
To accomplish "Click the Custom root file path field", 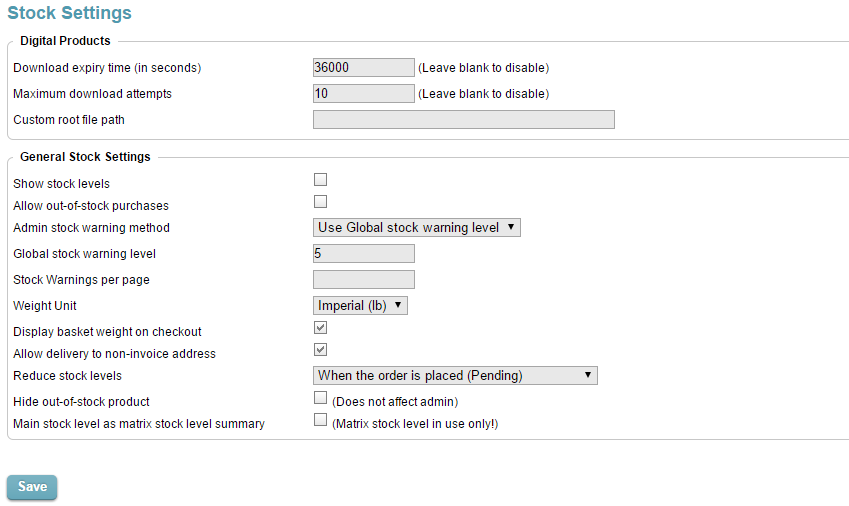I will tap(463, 120).
